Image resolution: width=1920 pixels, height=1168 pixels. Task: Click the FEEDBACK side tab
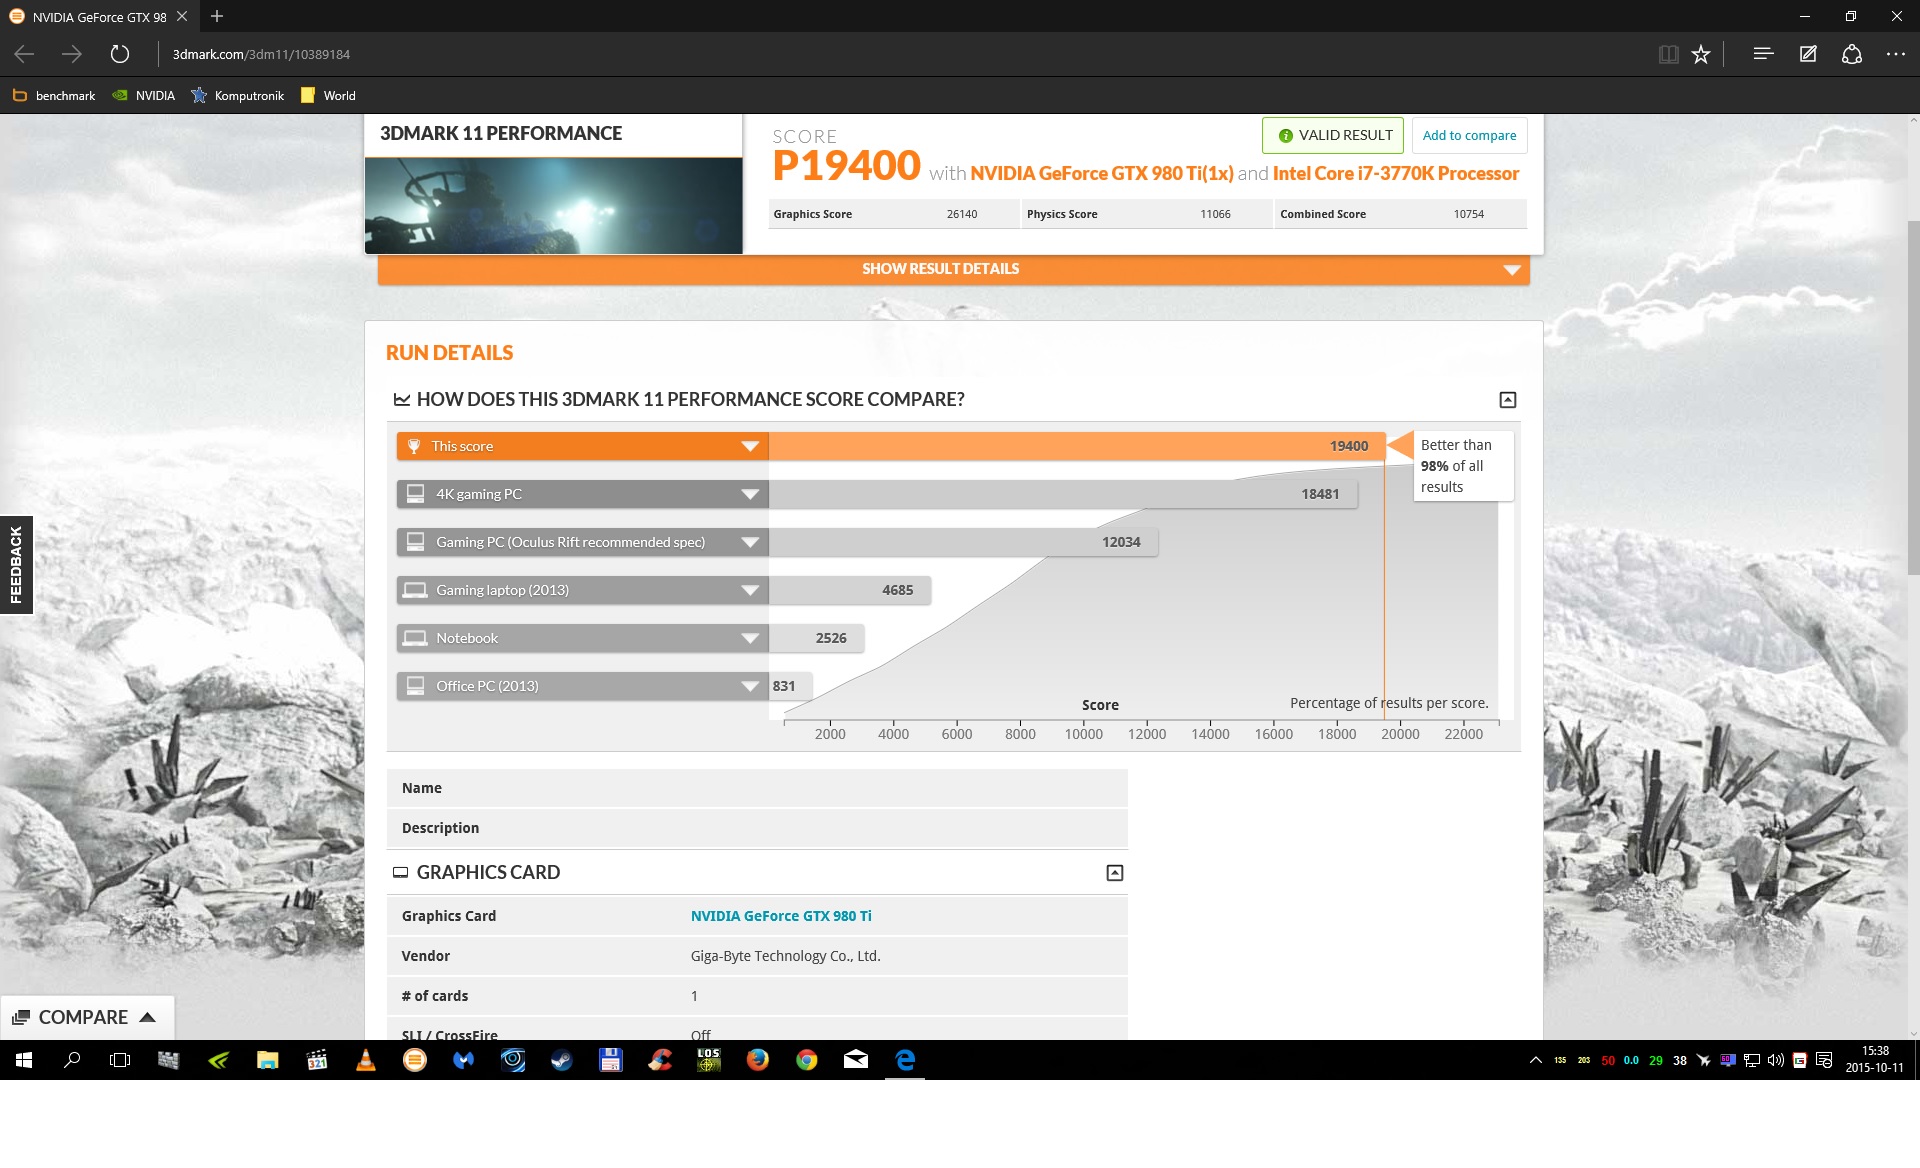coord(16,565)
